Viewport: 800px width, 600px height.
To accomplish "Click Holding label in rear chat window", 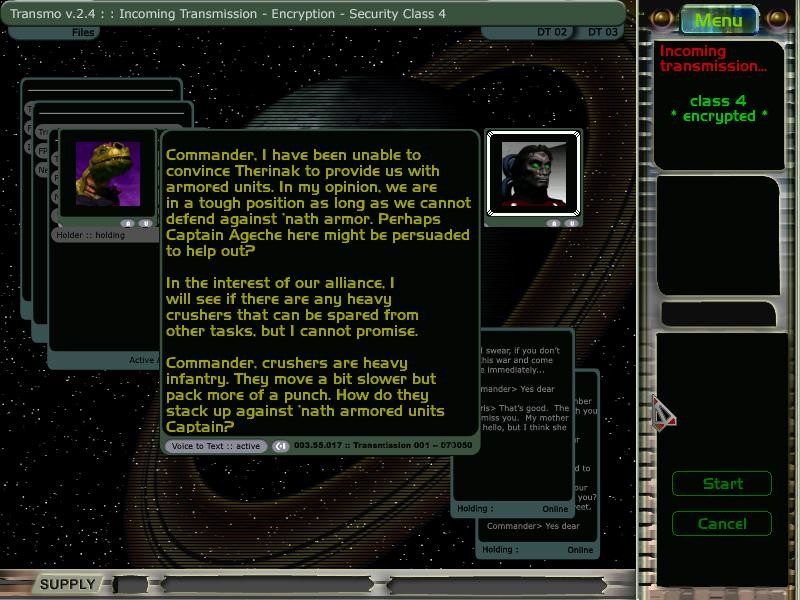I will point(500,549).
